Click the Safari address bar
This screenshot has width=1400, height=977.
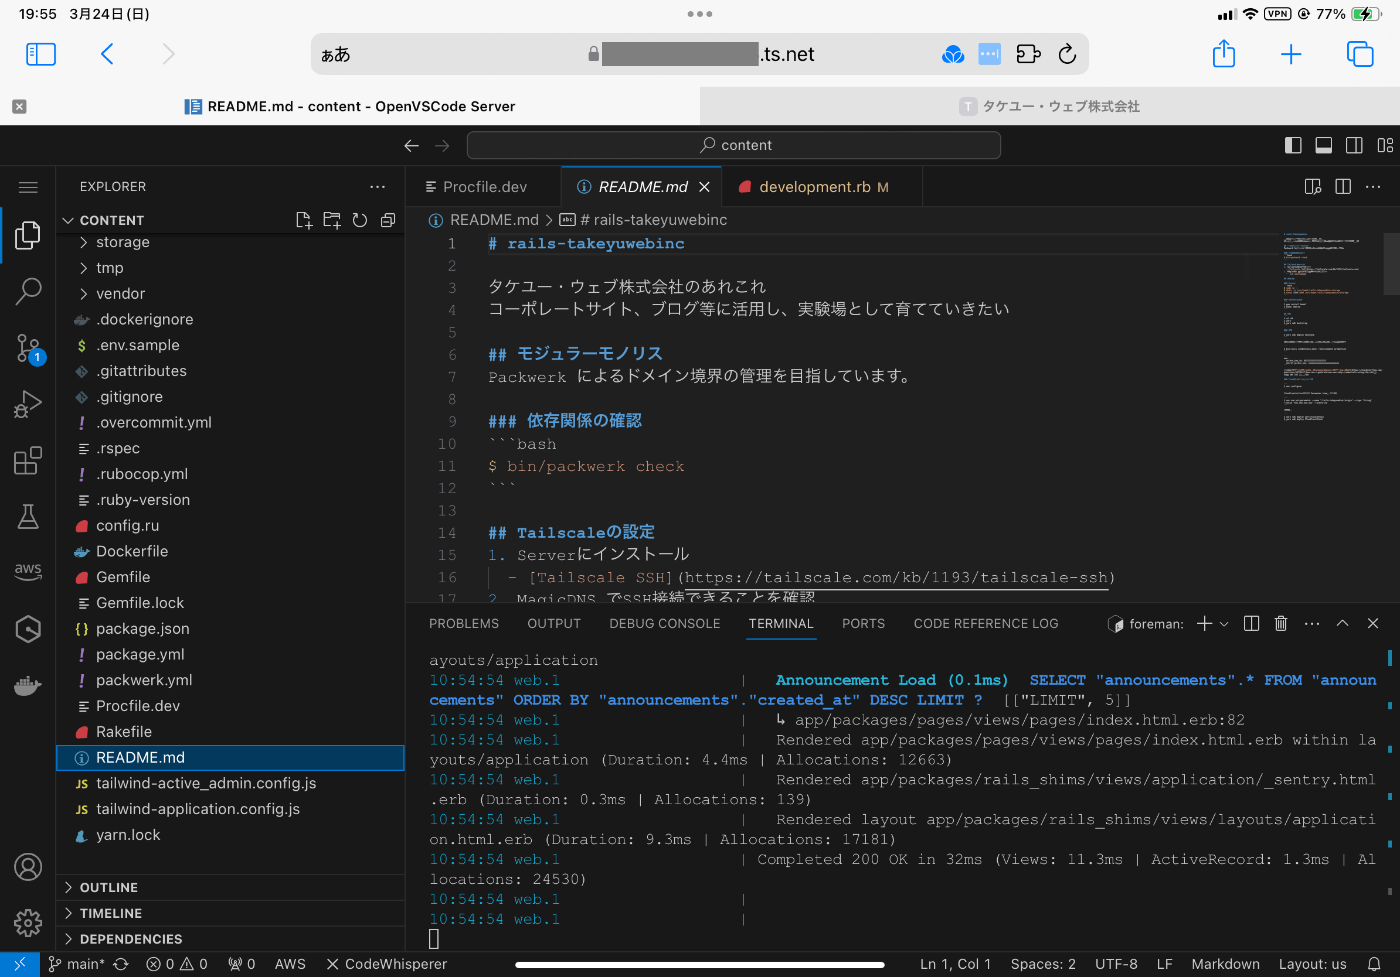(x=700, y=54)
